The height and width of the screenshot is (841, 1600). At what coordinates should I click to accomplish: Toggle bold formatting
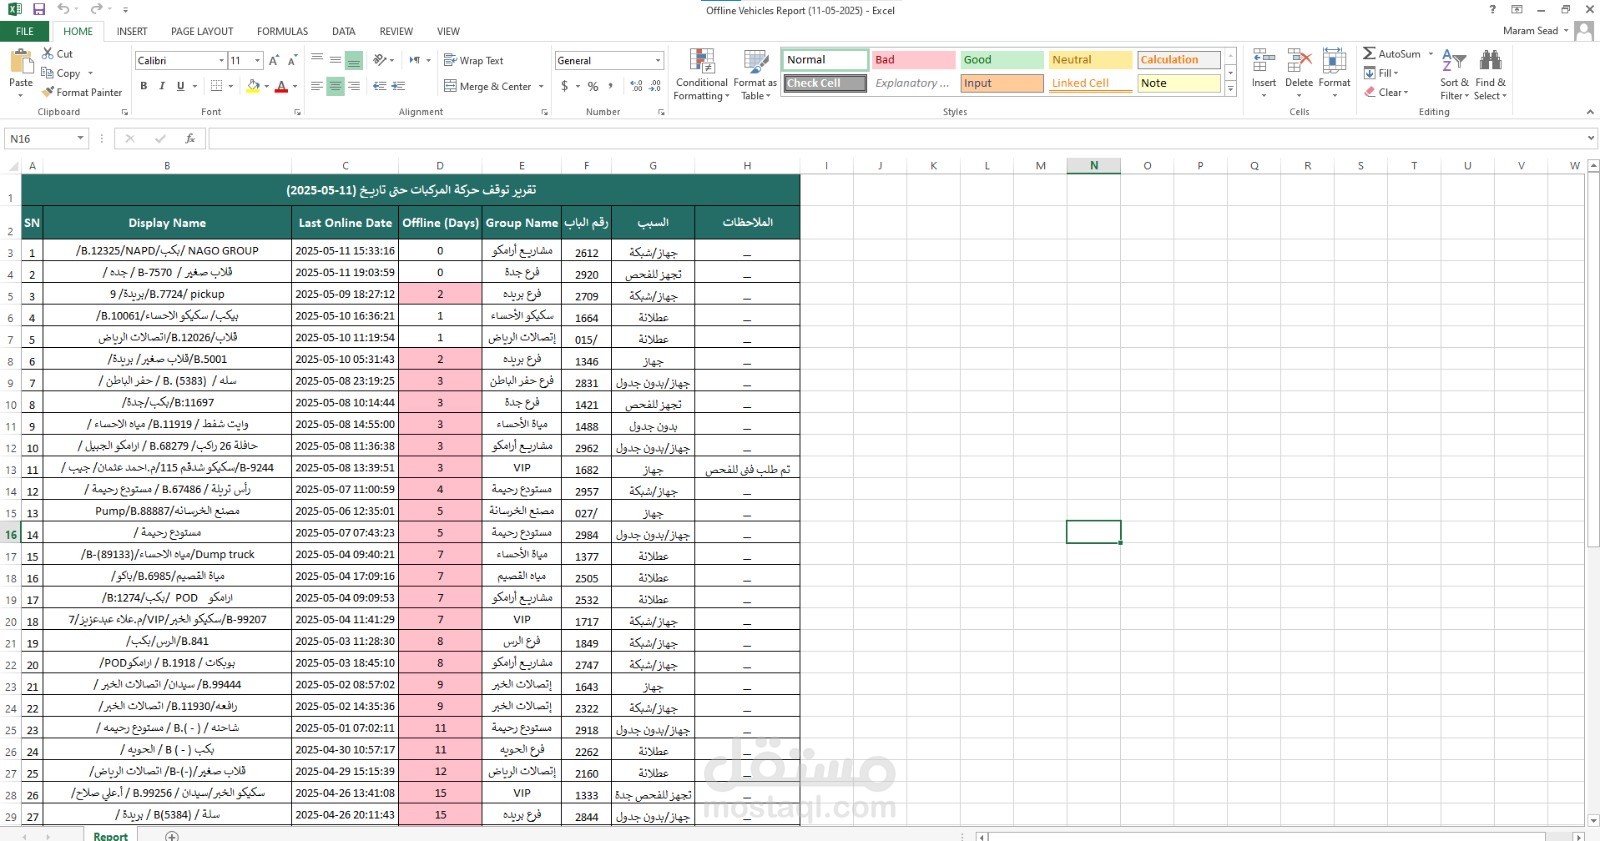pos(144,86)
